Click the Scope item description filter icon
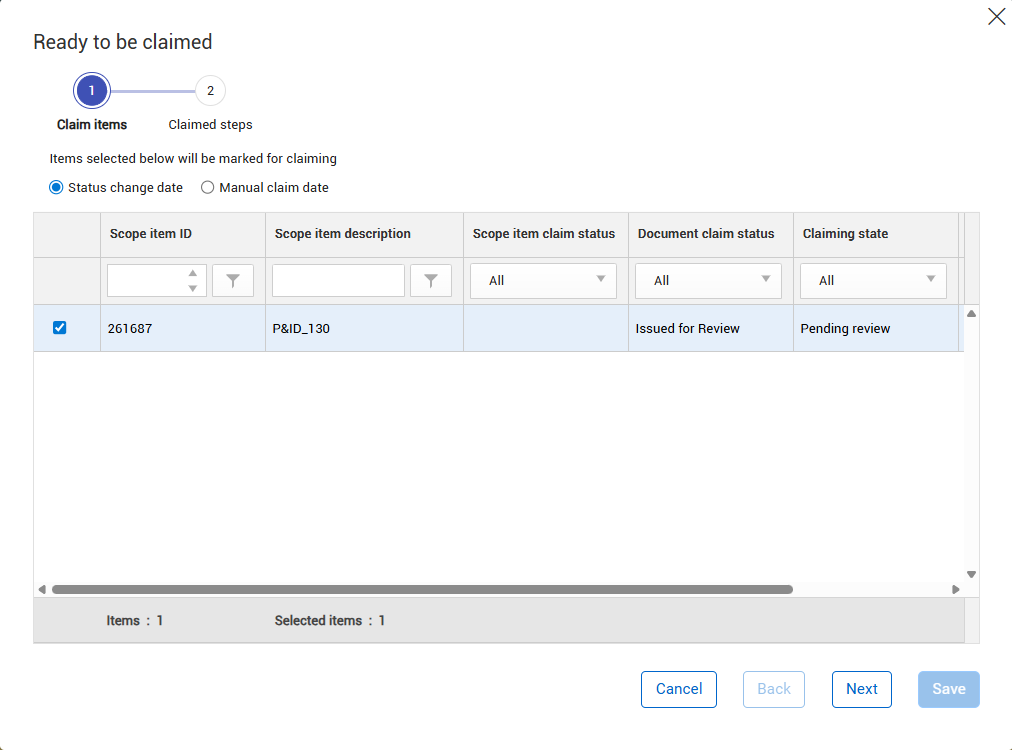The width and height of the screenshot is (1012, 750). pos(431,281)
